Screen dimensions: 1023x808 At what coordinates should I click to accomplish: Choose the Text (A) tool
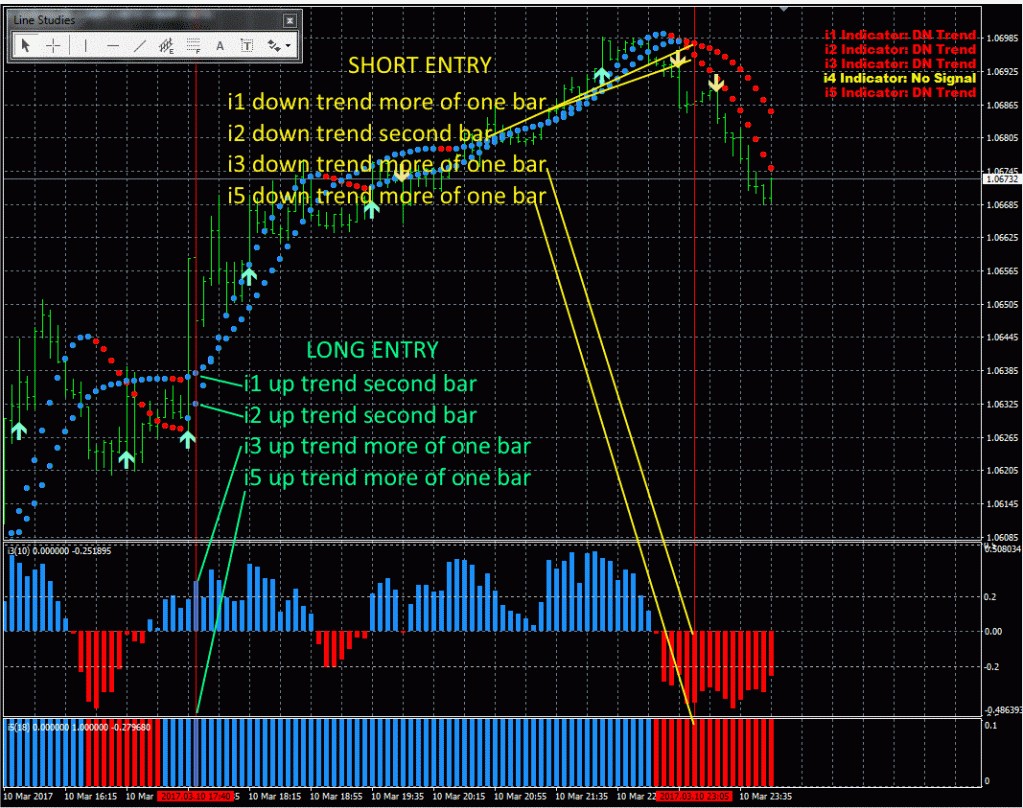coord(220,45)
